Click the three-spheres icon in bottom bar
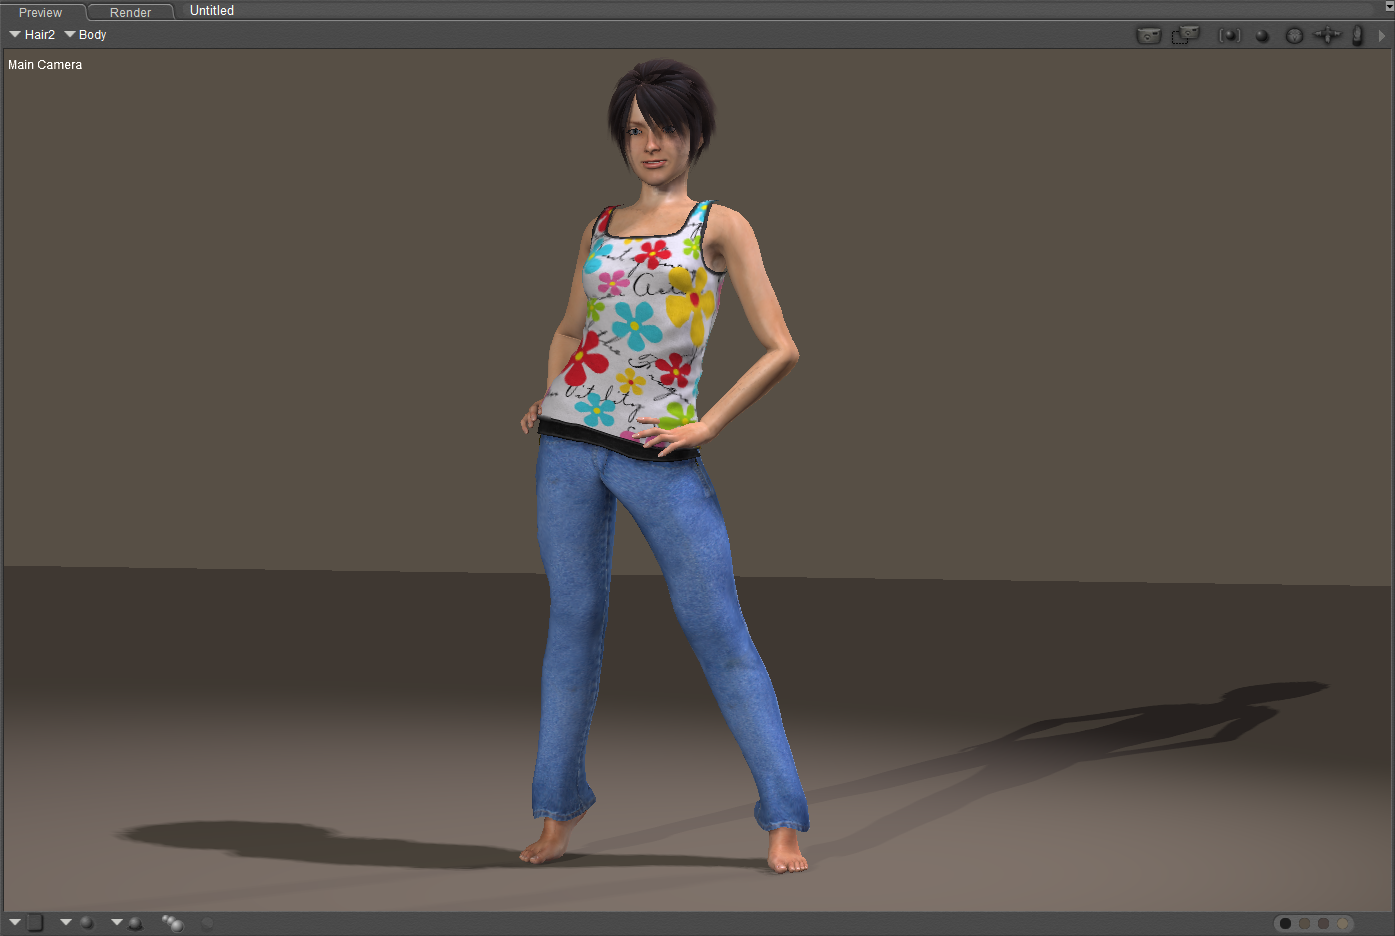Image resolution: width=1395 pixels, height=936 pixels. (x=173, y=923)
